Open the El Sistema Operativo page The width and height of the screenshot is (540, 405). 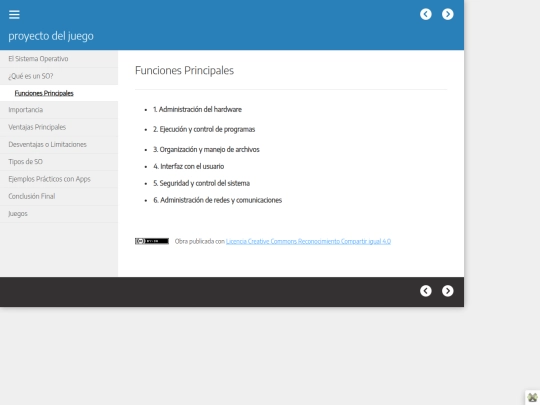(x=59, y=59)
